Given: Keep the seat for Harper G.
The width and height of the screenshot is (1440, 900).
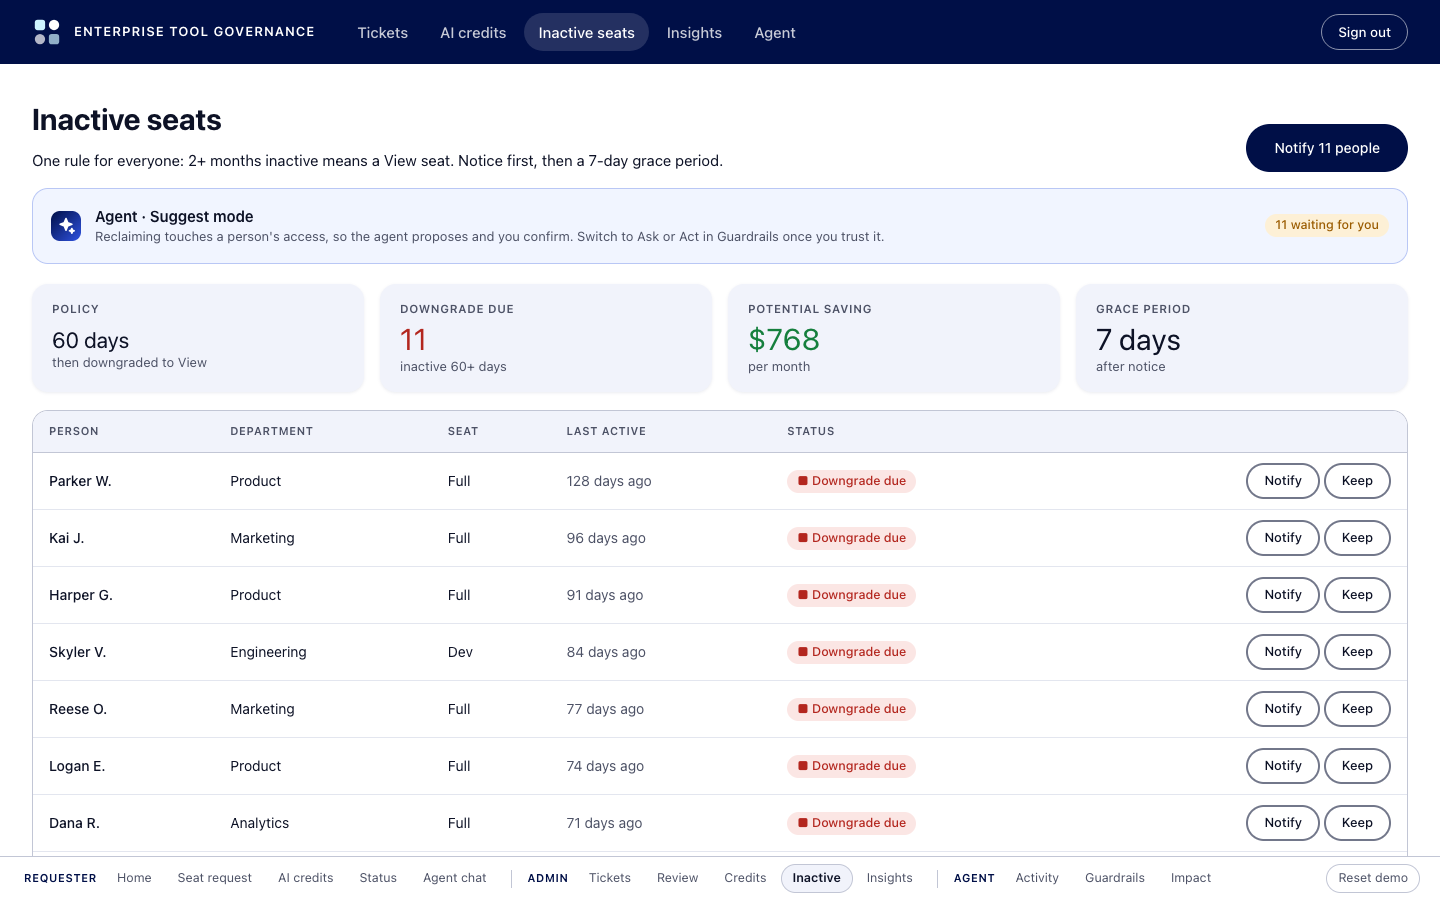Looking at the screenshot, I should click(1357, 595).
